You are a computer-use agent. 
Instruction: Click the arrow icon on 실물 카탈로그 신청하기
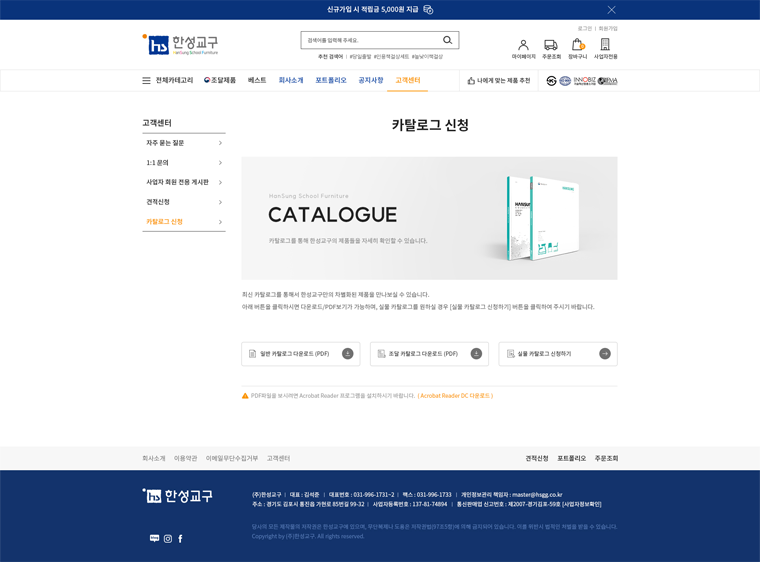pyautogui.click(x=605, y=354)
